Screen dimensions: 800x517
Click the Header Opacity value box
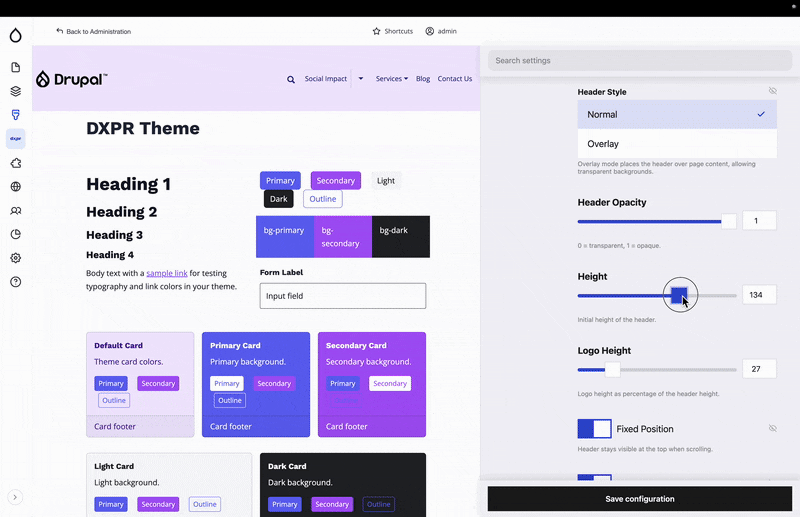[x=759, y=221]
